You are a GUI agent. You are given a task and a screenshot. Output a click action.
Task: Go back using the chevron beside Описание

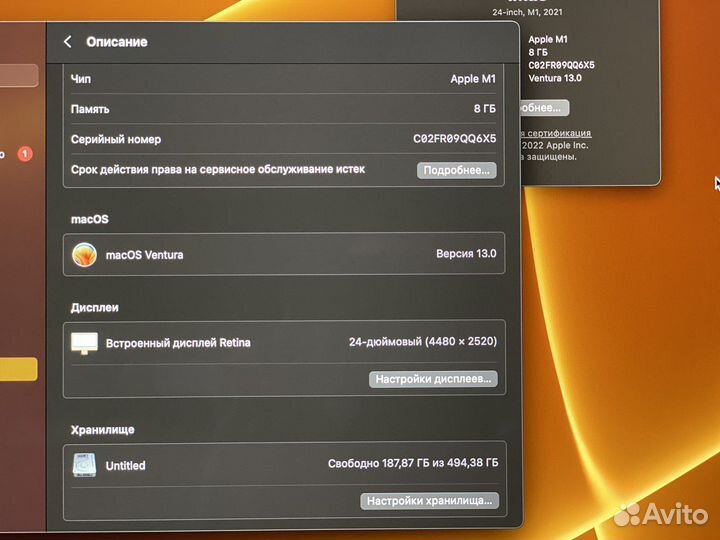click(x=68, y=42)
